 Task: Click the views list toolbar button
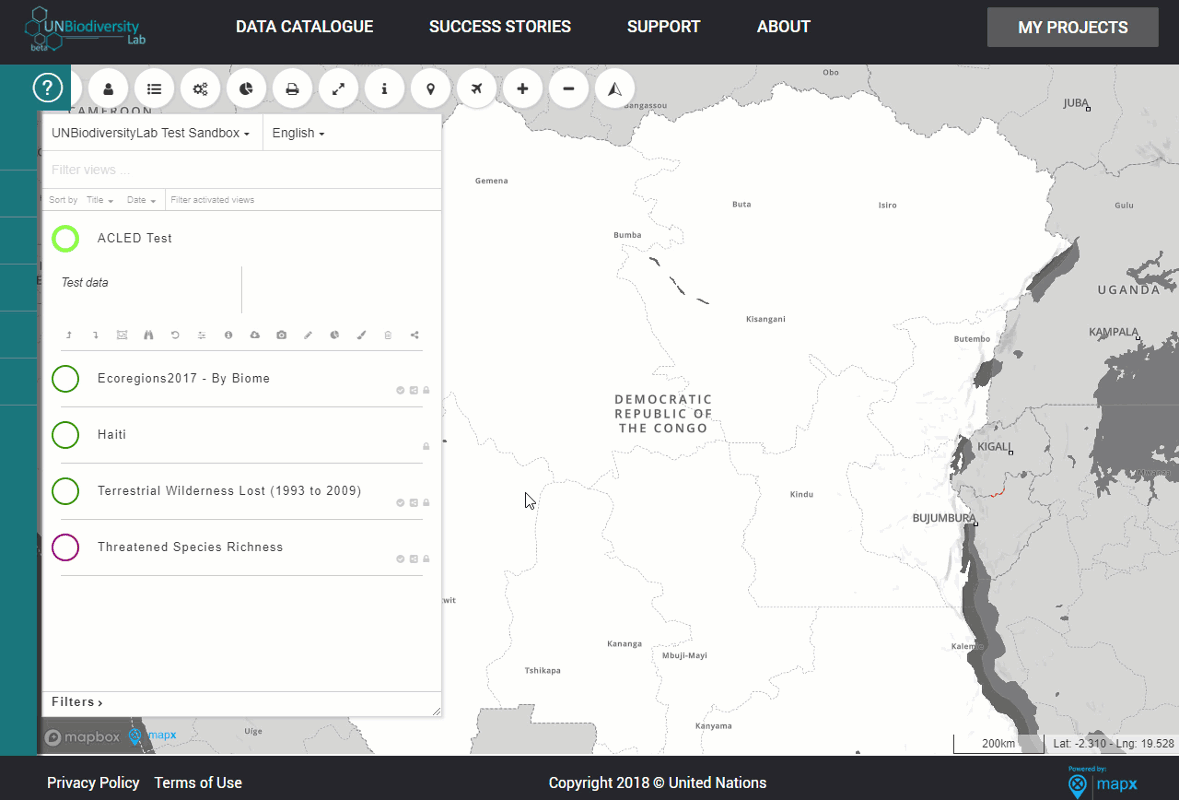pyautogui.click(x=154, y=89)
